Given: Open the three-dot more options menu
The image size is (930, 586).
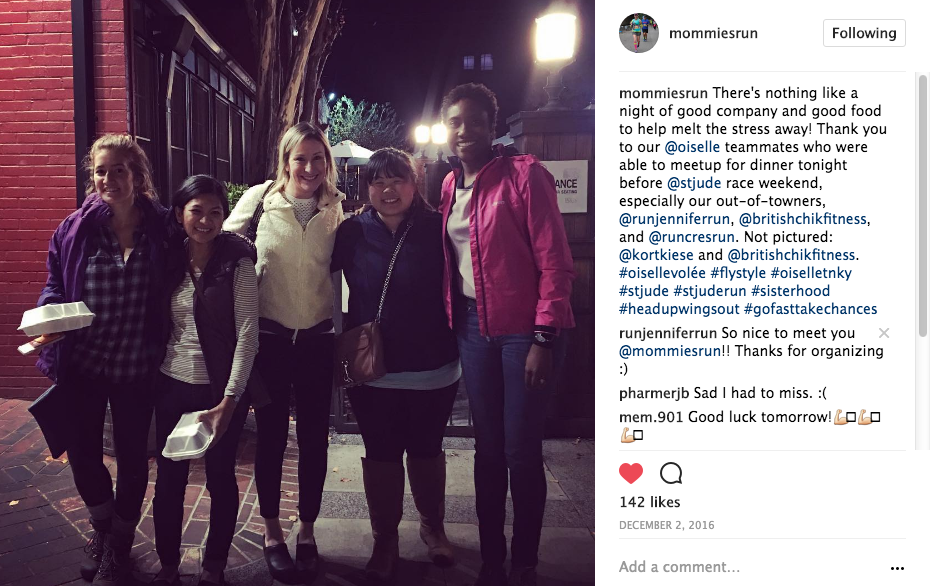Looking at the screenshot, I should pos(897,568).
